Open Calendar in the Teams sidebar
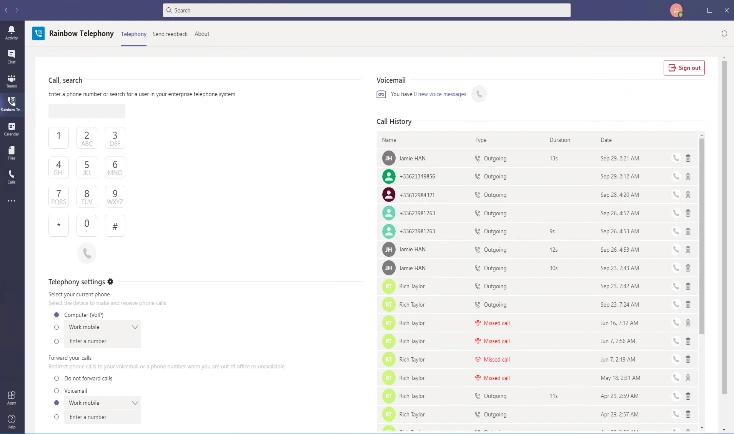The height and width of the screenshot is (434, 734). coord(11,129)
